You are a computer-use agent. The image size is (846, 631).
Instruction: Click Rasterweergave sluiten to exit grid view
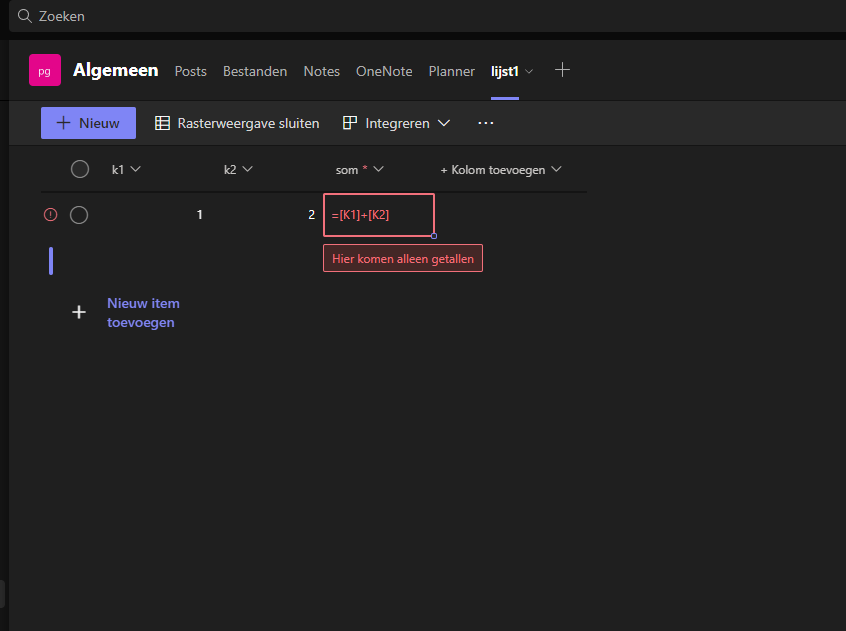(x=237, y=123)
